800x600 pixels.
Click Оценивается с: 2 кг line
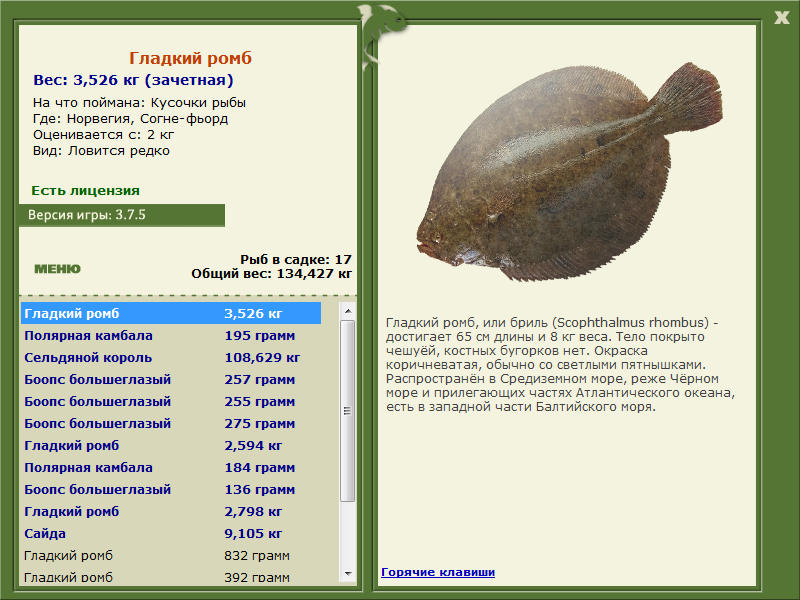click(x=104, y=135)
